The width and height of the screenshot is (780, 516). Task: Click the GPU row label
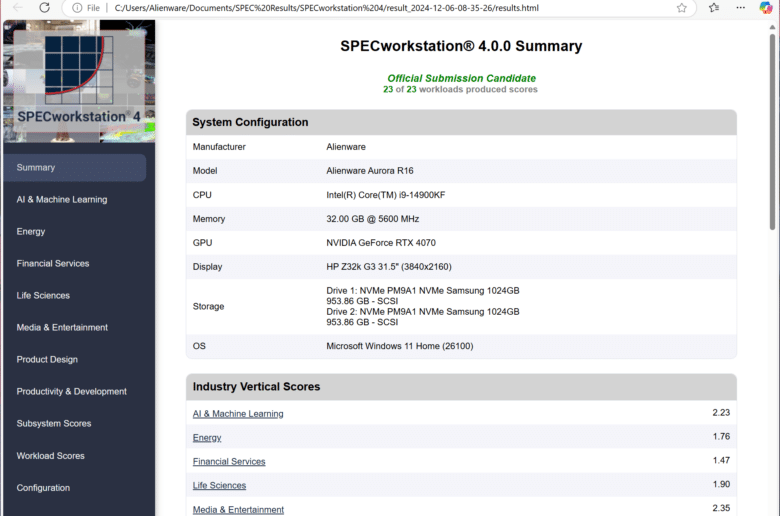202,243
